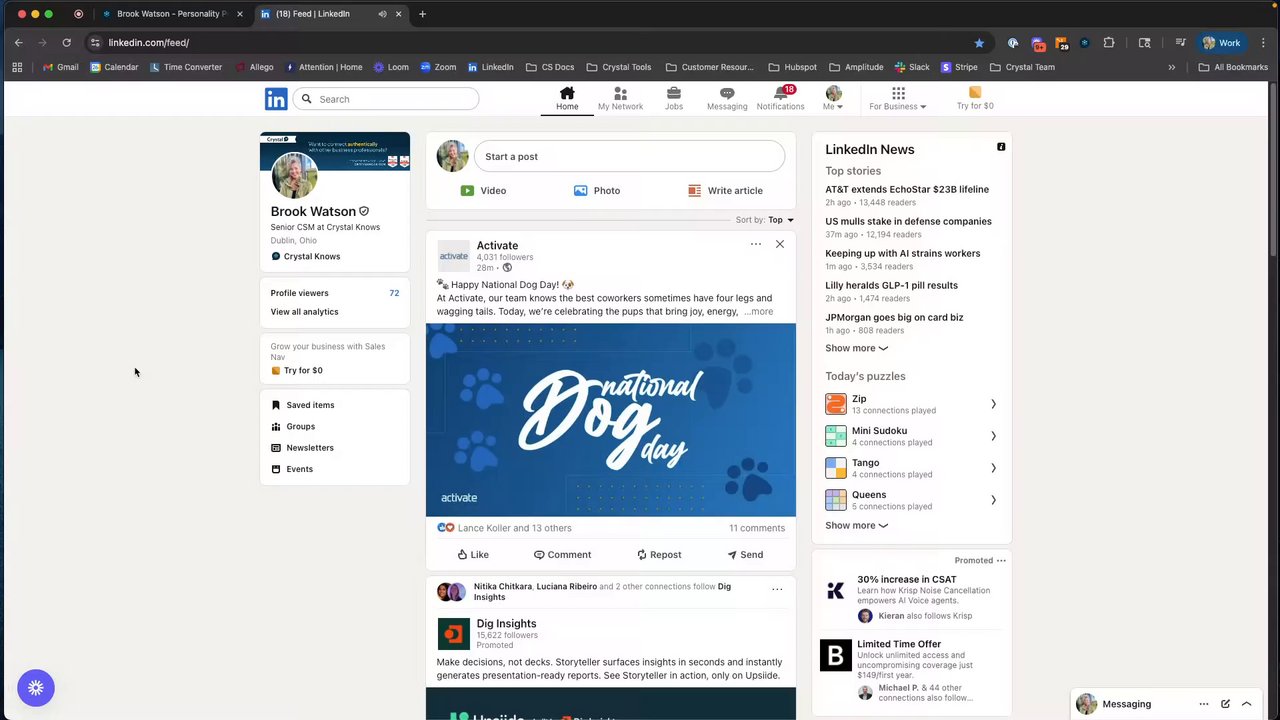The width and height of the screenshot is (1280, 720).
Task: Open Dig Insights post options menu
Action: [x=777, y=589]
